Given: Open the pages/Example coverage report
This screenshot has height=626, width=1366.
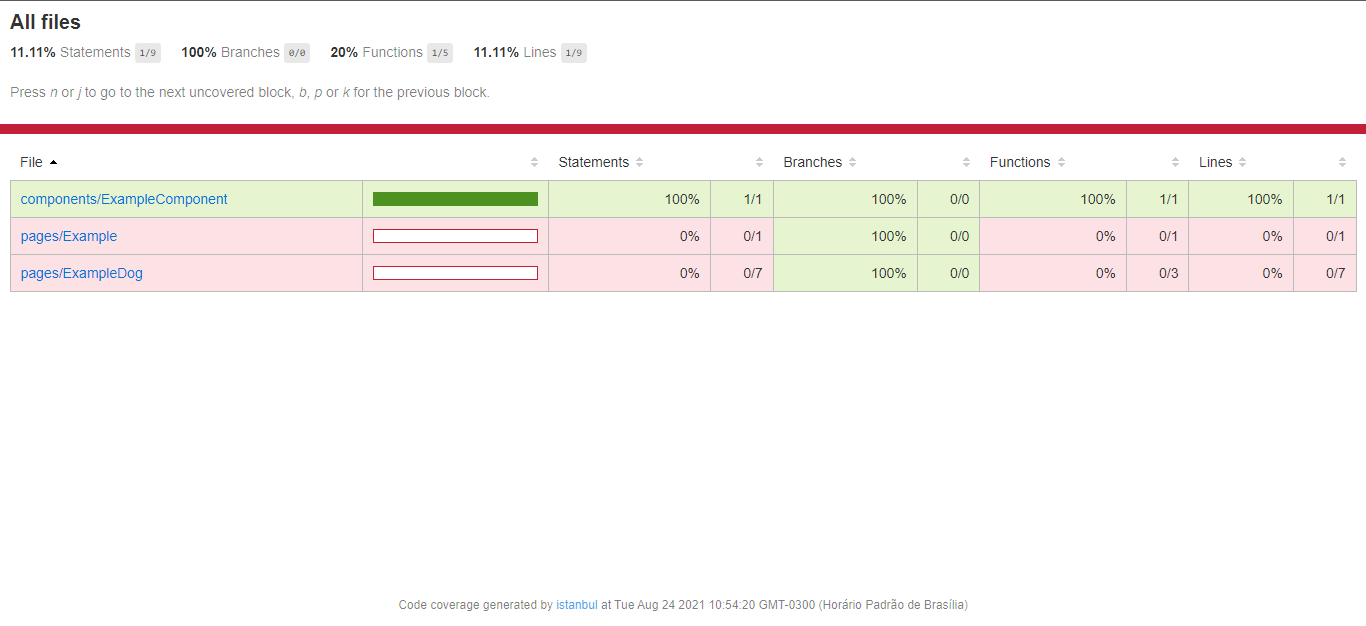Looking at the screenshot, I should coord(68,236).
